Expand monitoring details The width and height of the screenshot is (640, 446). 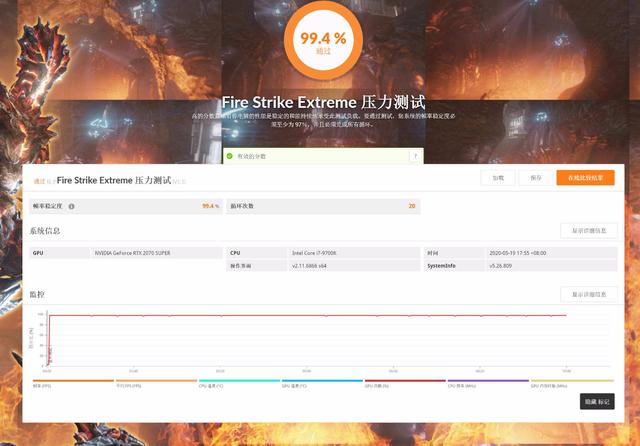[x=589, y=295]
